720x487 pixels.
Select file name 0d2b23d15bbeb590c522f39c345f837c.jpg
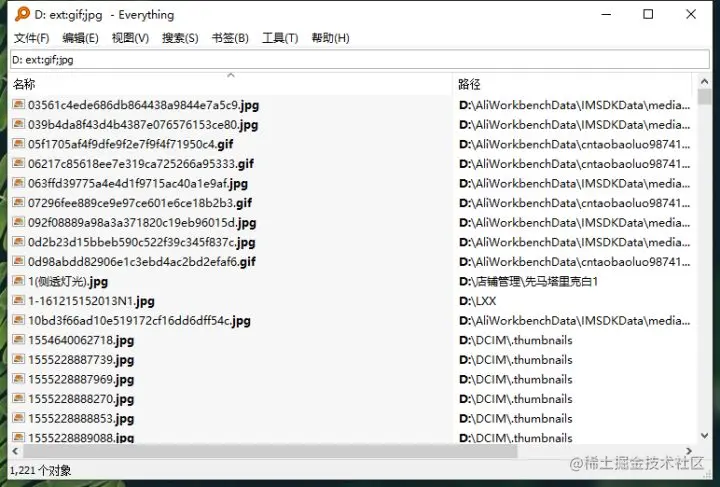141,242
